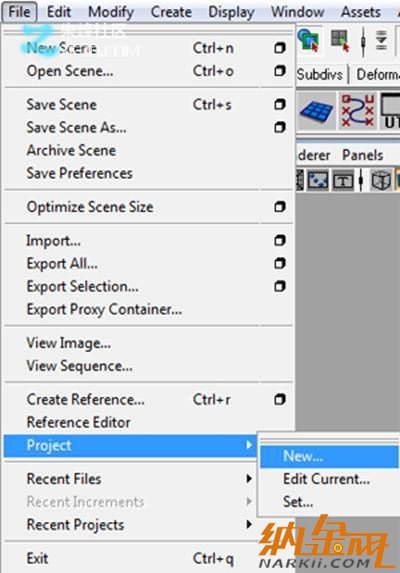Expand the highlighted Project submenu arrow
The height and width of the screenshot is (573, 400).
tap(249, 445)
